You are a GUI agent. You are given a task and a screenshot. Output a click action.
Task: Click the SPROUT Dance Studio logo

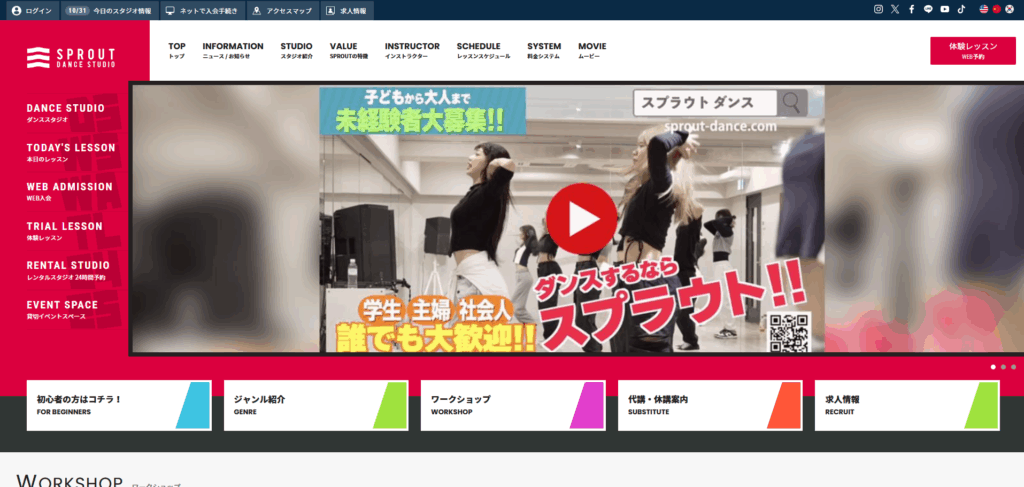pyautogui.click(x=72, y=57)
